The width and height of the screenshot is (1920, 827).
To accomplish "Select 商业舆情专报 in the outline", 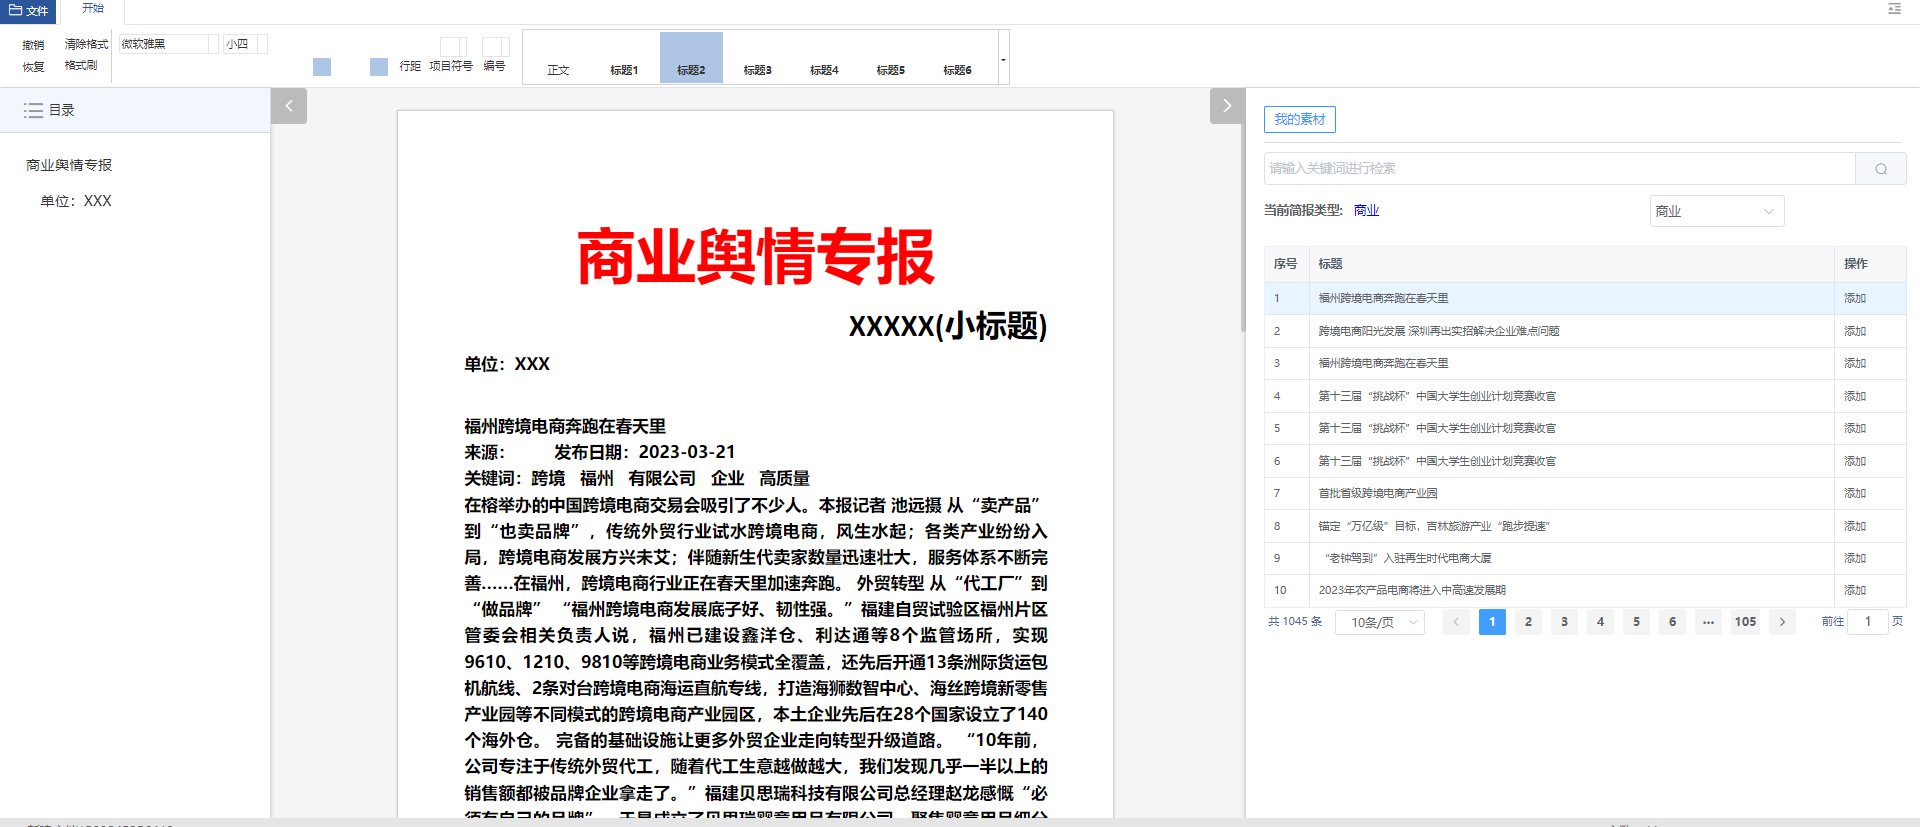I will (x=69, y=165).
